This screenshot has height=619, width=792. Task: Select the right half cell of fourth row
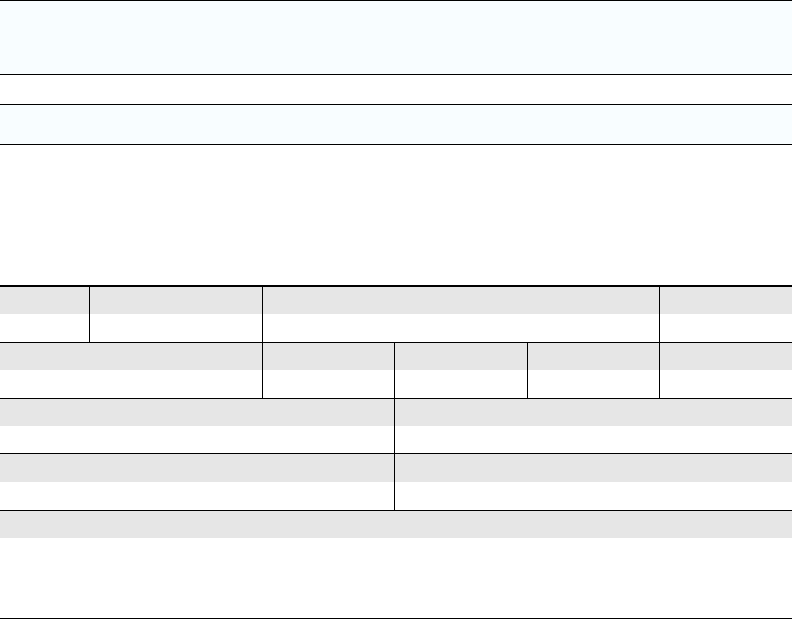click(x=593, y=482)
